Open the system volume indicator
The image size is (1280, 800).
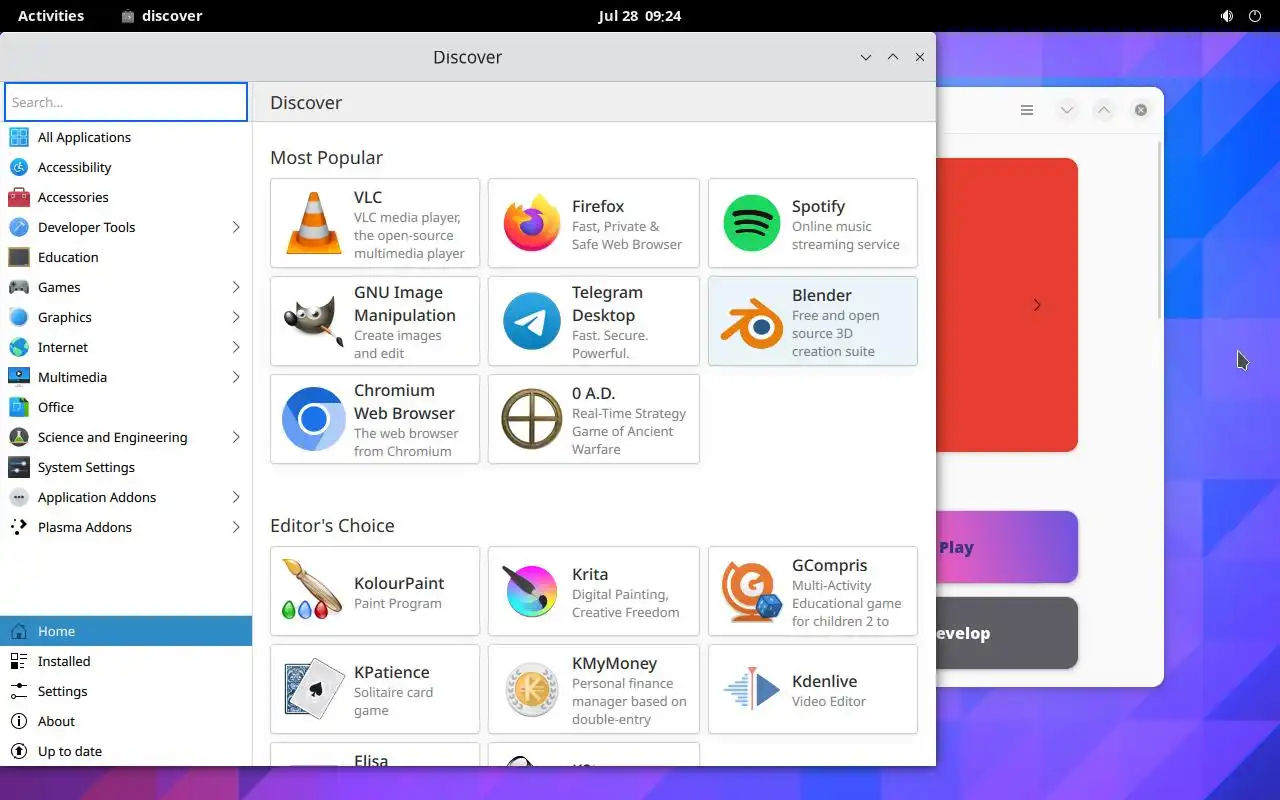pyautogui.click(x=1227, y=16)
